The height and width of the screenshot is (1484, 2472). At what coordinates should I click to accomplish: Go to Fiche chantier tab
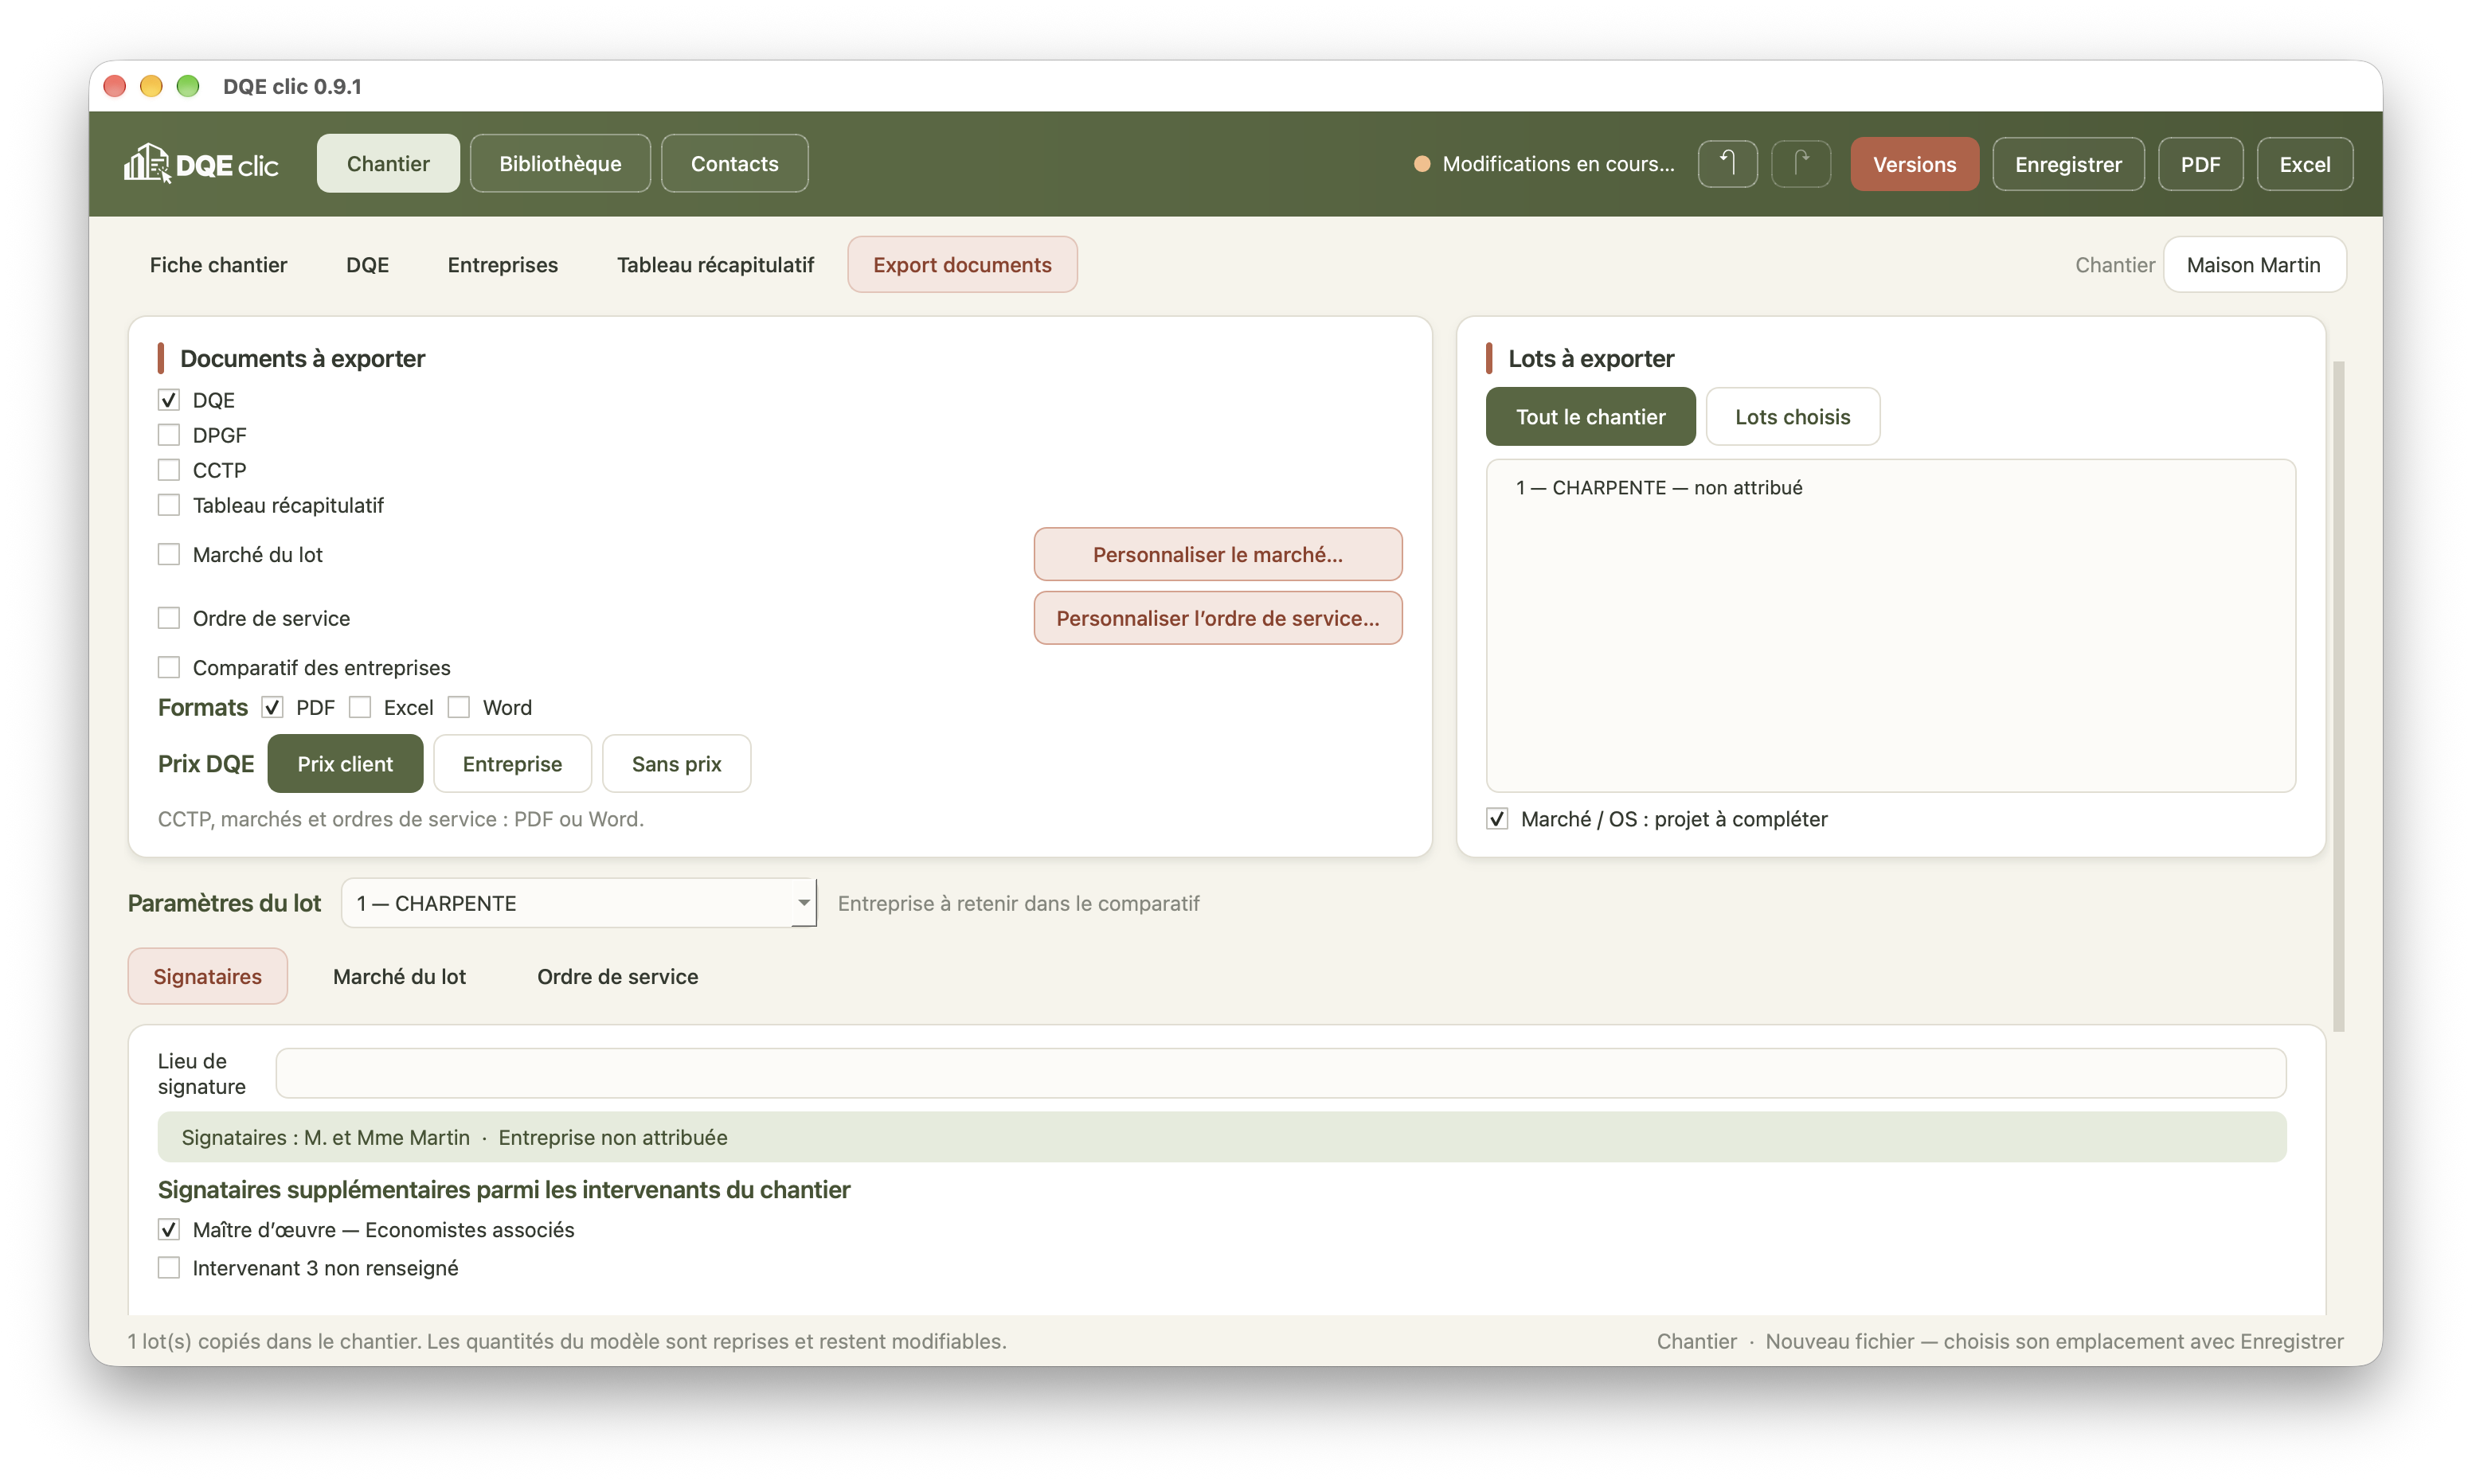tap(218, 265)
